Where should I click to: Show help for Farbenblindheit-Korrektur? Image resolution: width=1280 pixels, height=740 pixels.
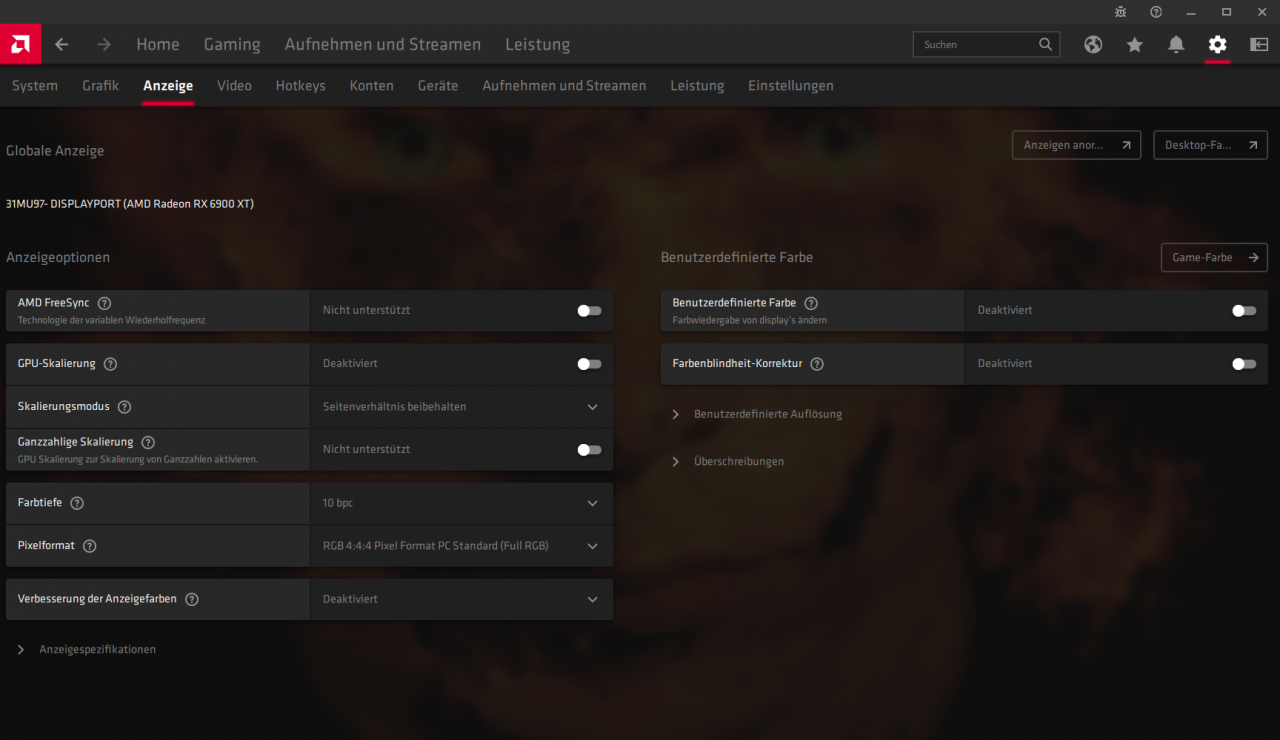pos(817,364)
